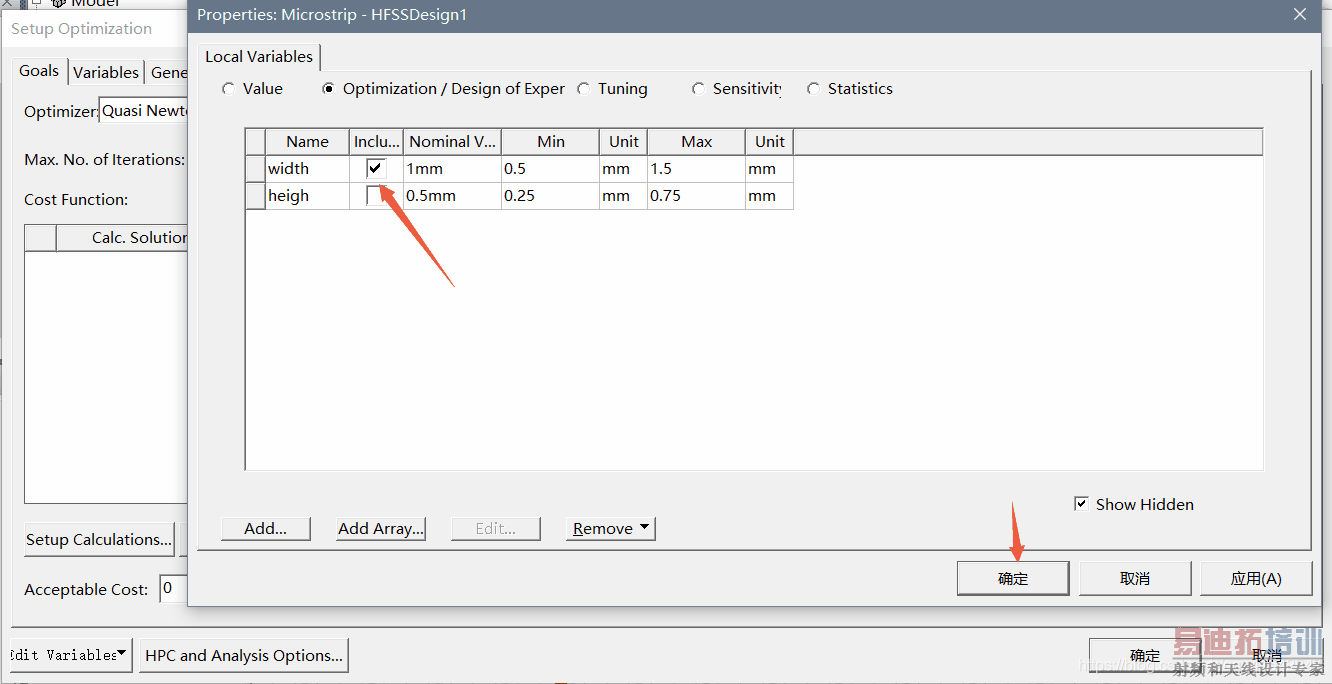
Task: Click the row selector for width
Action: (255, 169)
